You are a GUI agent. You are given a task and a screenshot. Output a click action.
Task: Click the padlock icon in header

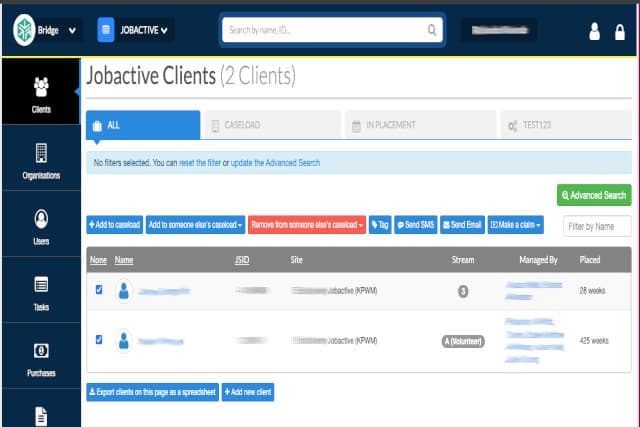[620, 32]
